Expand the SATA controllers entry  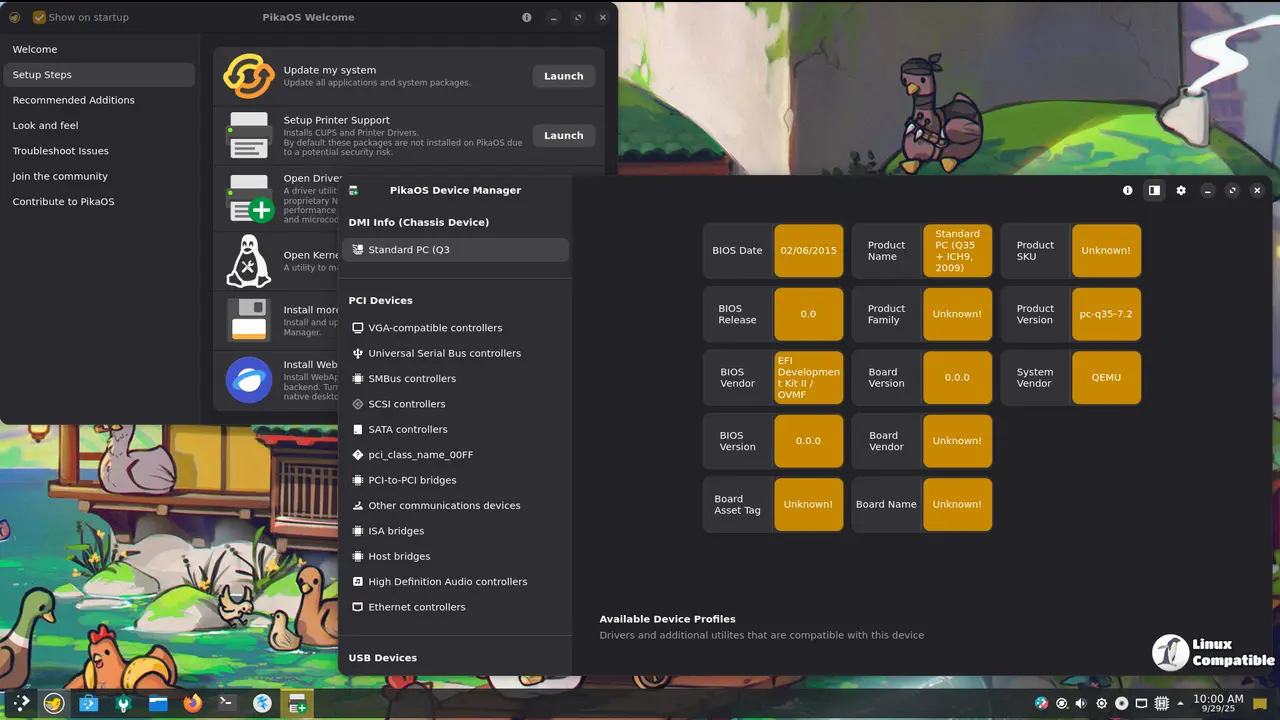(x=407, y=429)
